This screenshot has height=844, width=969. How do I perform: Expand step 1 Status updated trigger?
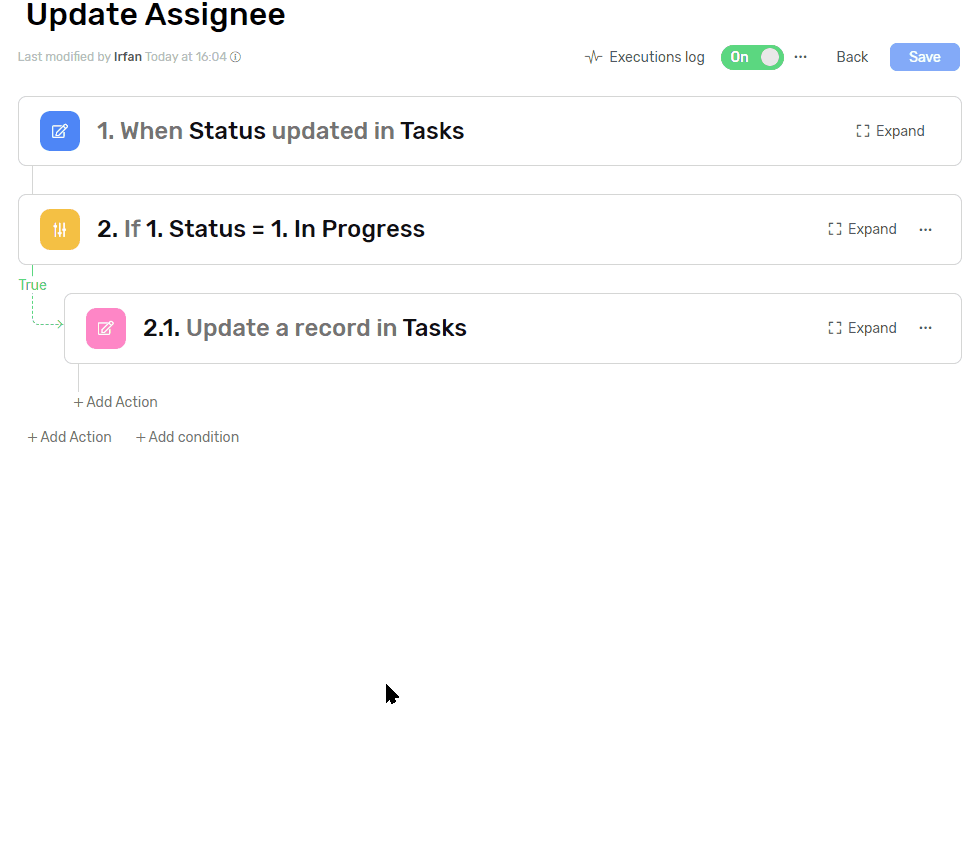(x=890, y=131)
